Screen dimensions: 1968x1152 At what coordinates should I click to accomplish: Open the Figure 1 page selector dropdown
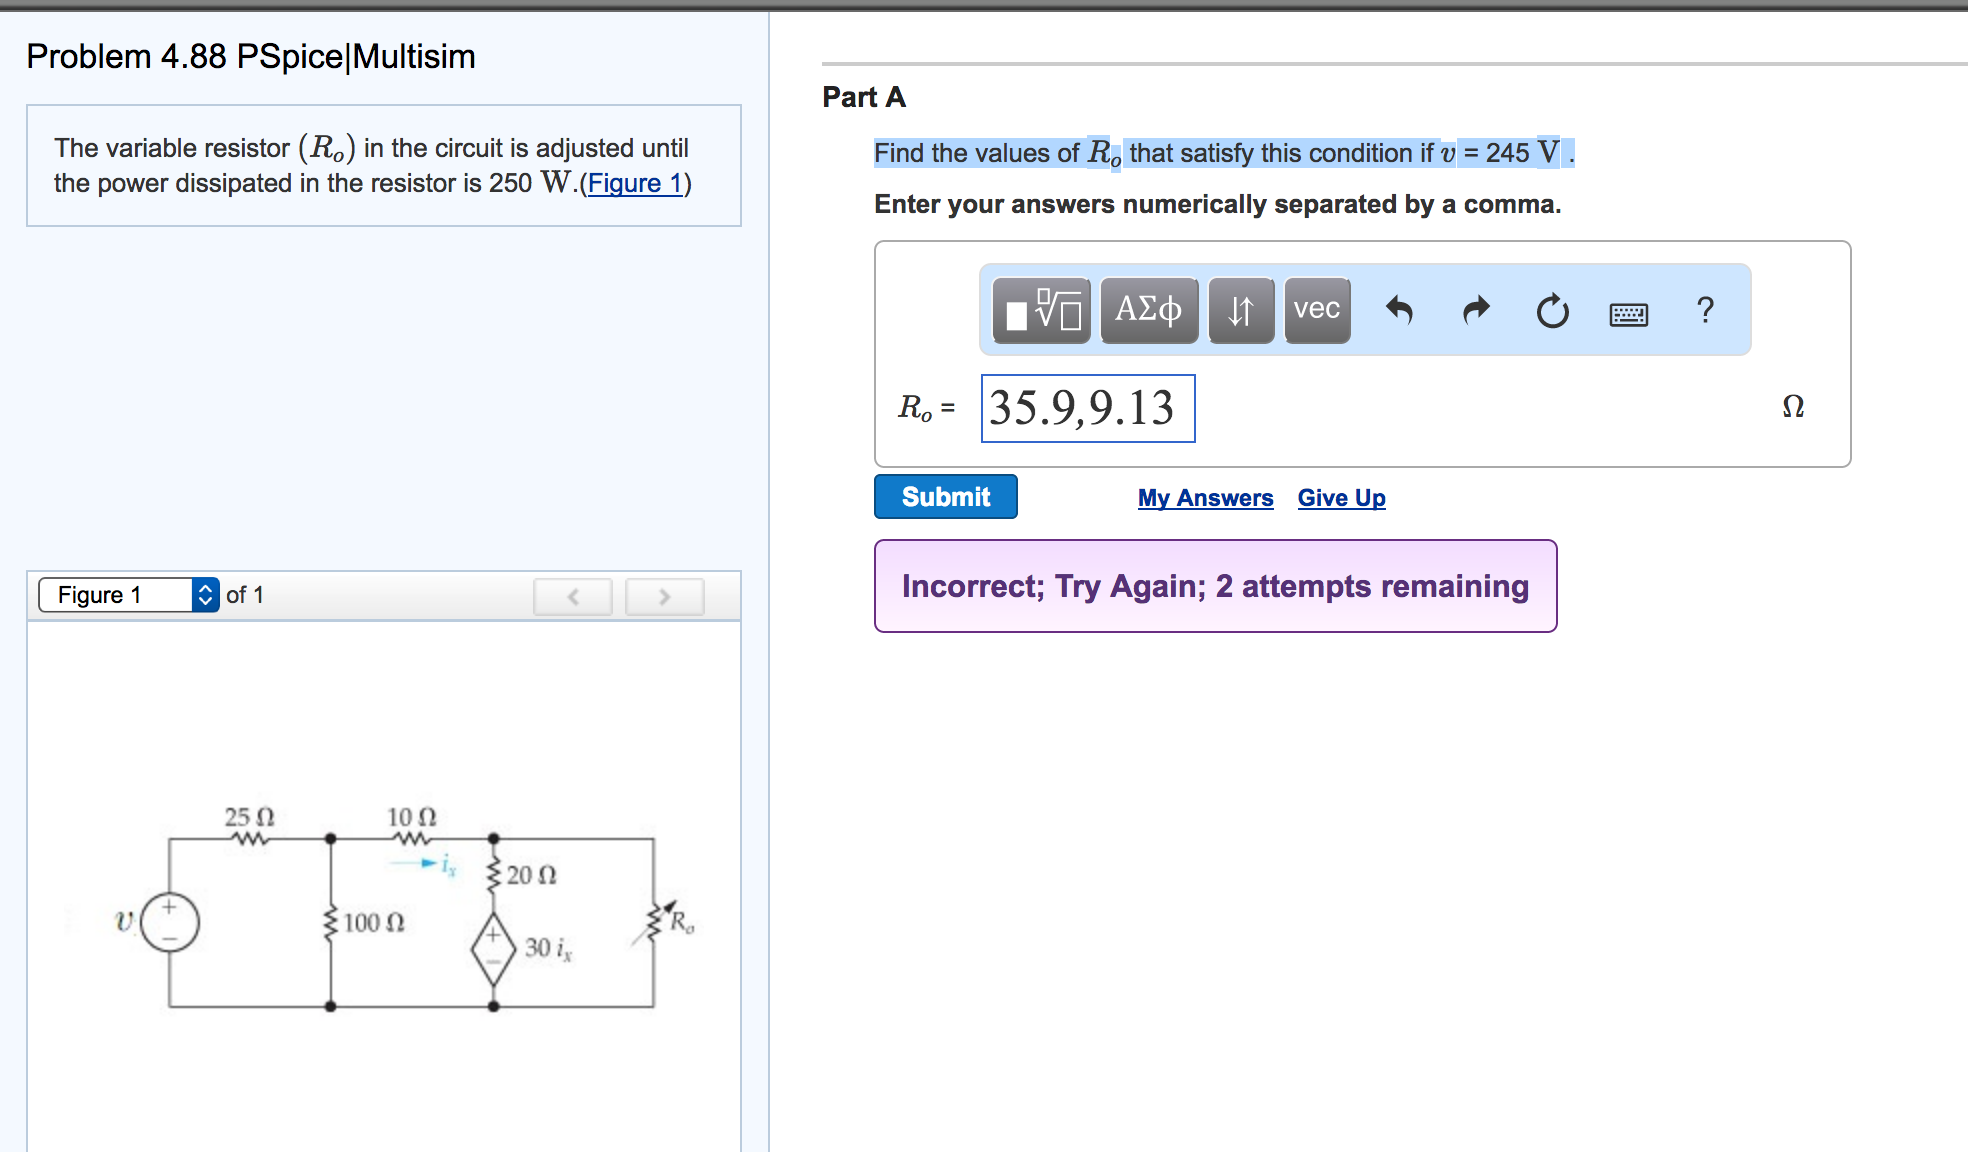click(x=120, y=594)
